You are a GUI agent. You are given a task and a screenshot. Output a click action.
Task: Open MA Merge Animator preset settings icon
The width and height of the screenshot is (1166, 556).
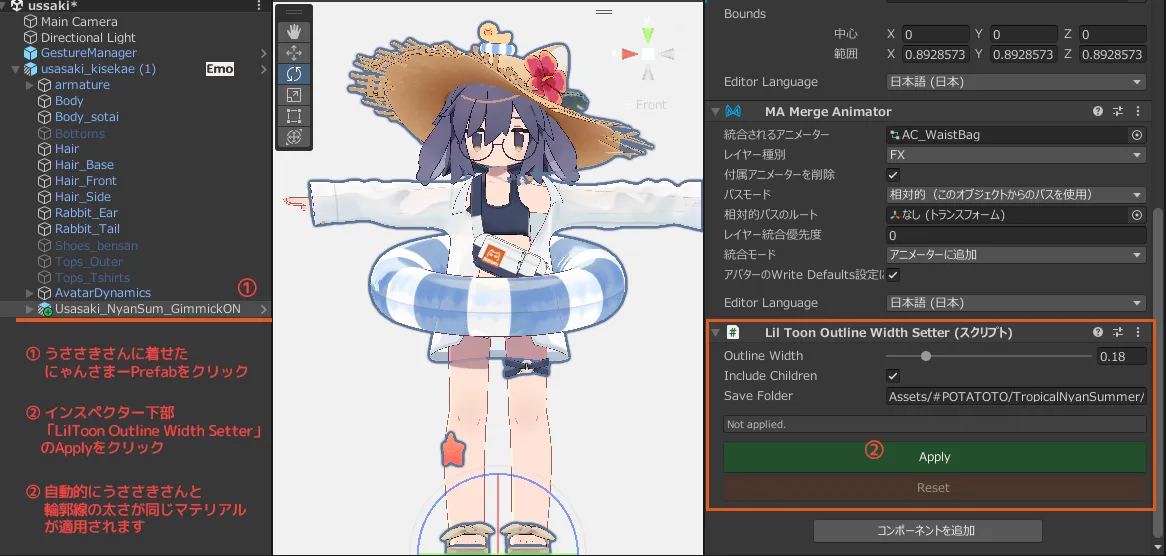(x=1118, y=111)
